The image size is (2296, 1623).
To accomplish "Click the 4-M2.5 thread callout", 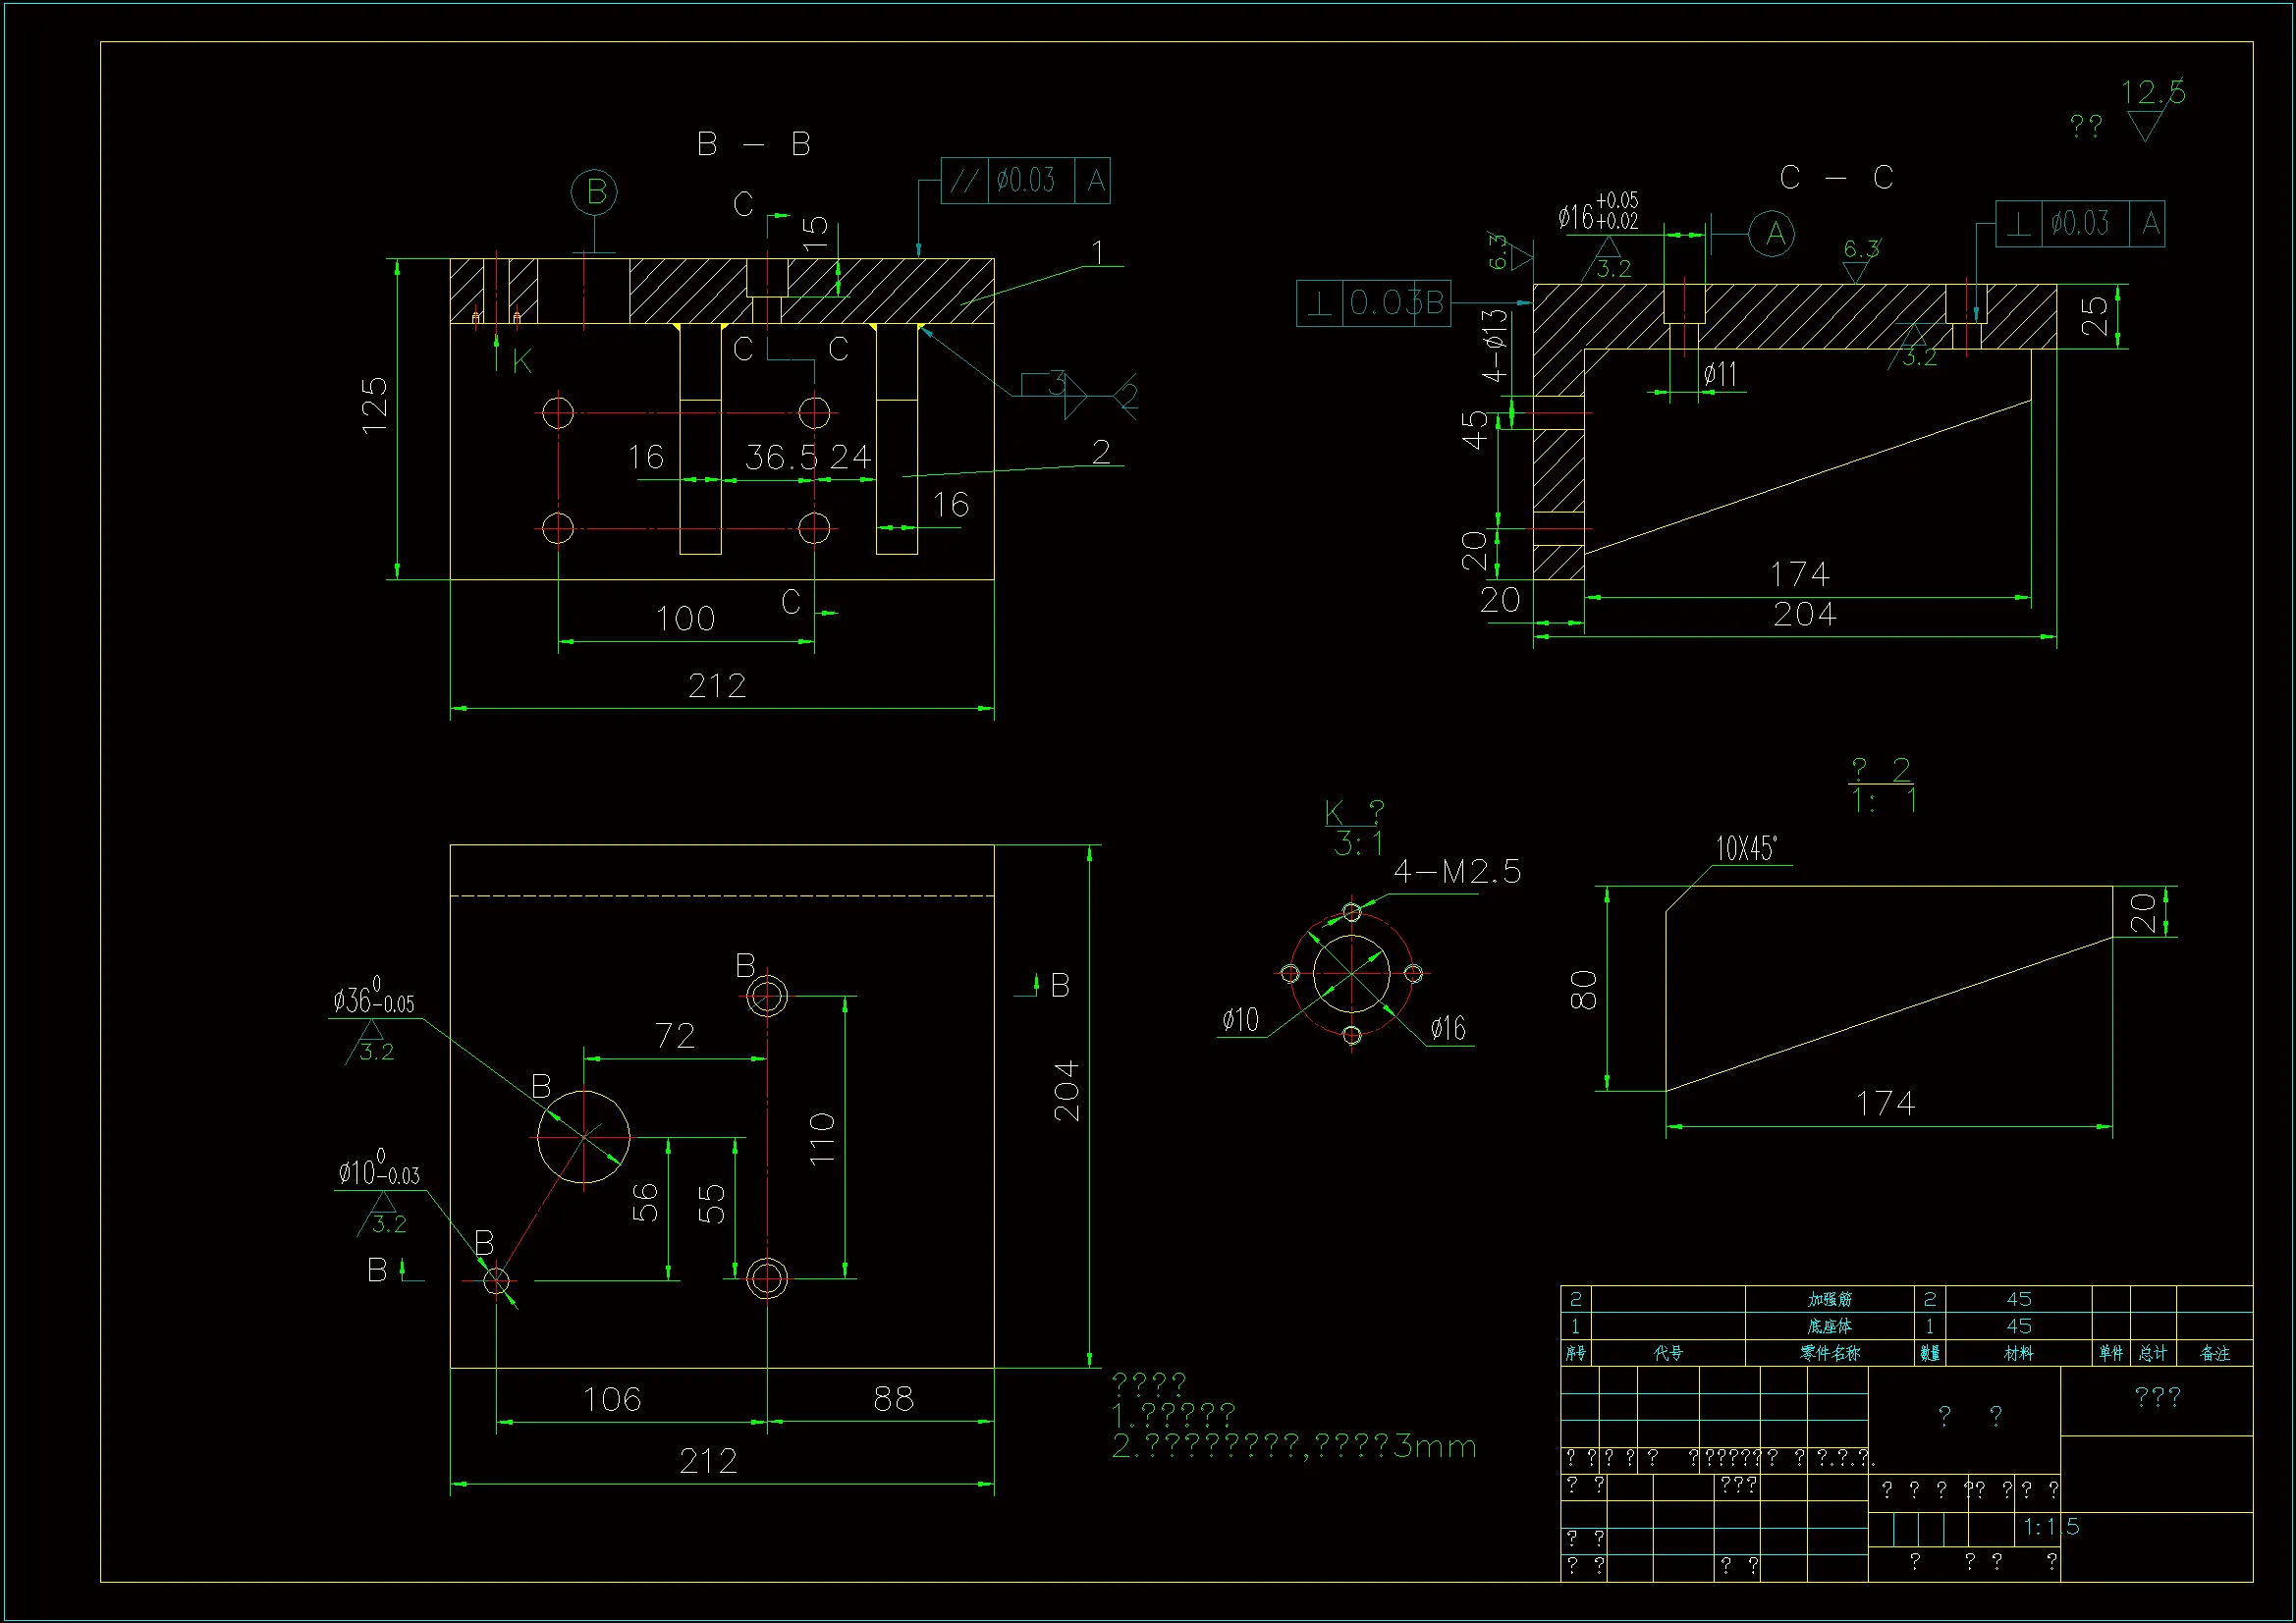I will tap(1457, 872).
